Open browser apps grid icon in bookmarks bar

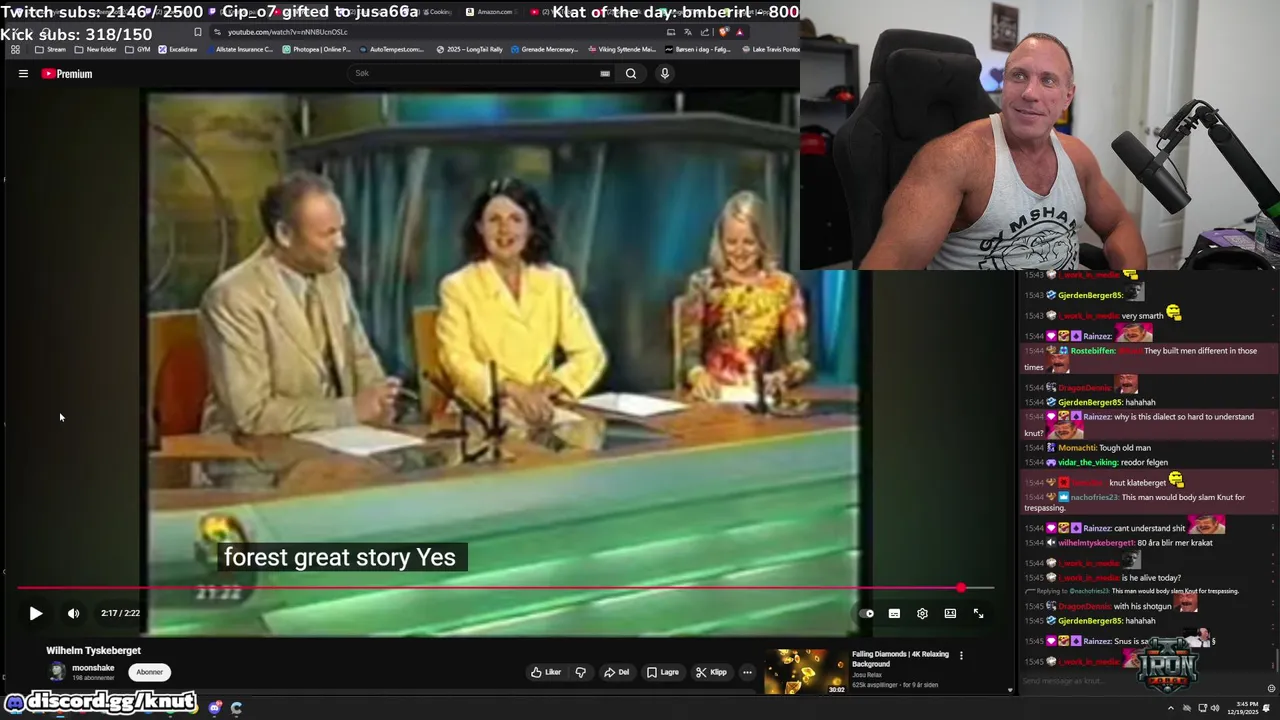15,49
